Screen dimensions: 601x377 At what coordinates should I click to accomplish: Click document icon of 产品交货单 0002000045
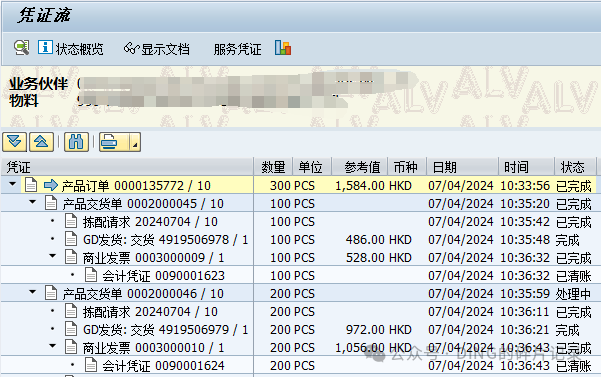tap(51, 203)
